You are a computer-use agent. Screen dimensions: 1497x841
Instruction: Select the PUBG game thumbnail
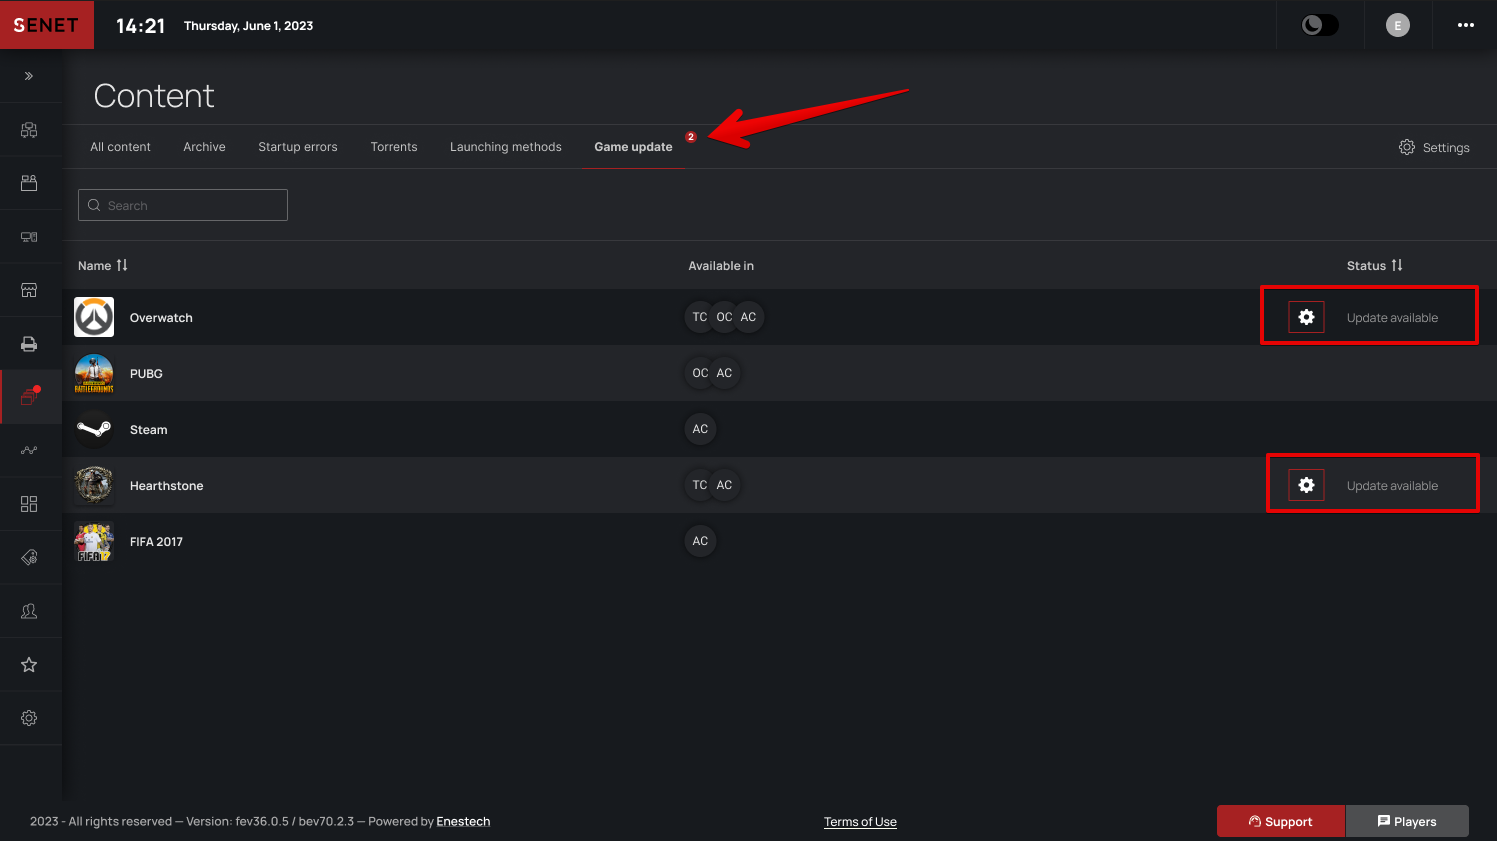94,373
